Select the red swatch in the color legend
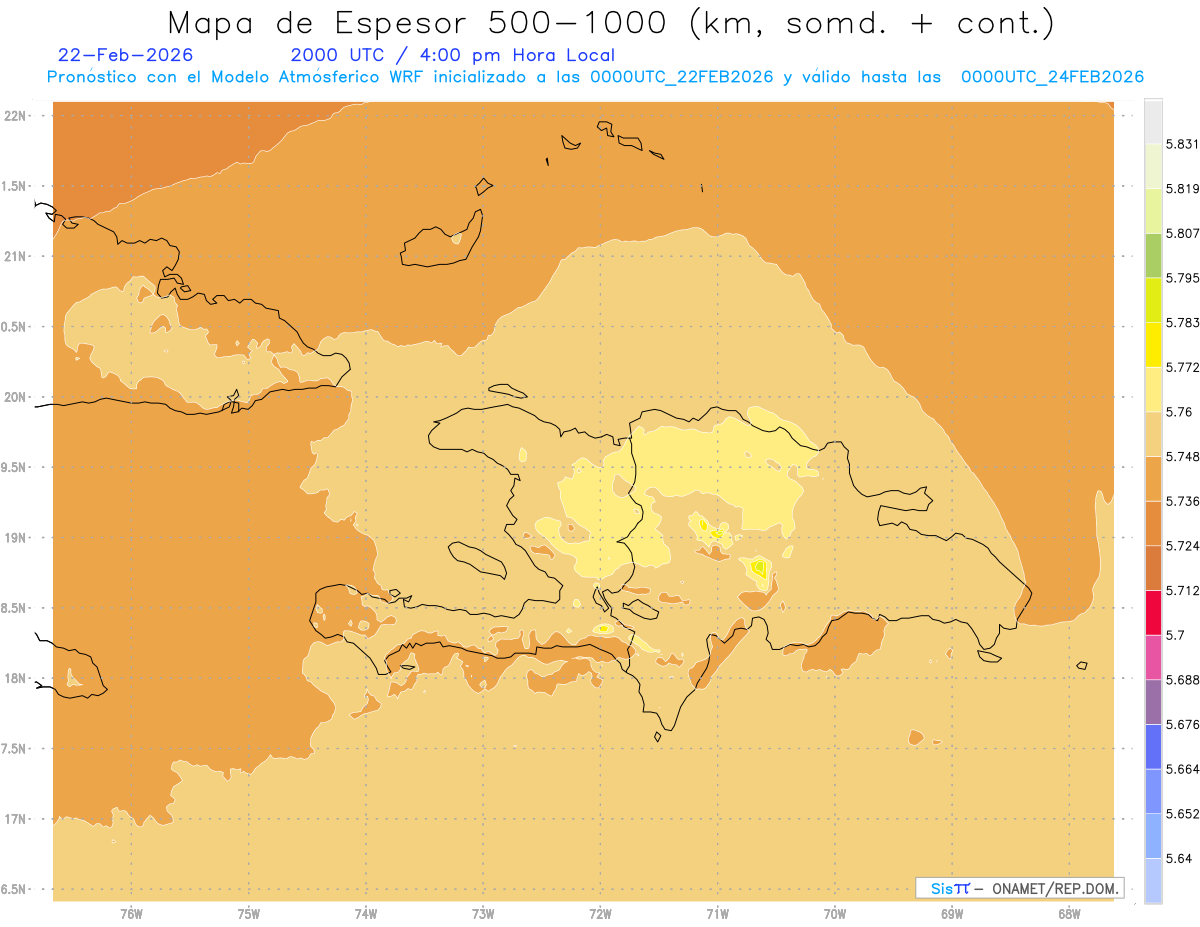This screenshot has width=1200, height=927. pos(1153,613)
